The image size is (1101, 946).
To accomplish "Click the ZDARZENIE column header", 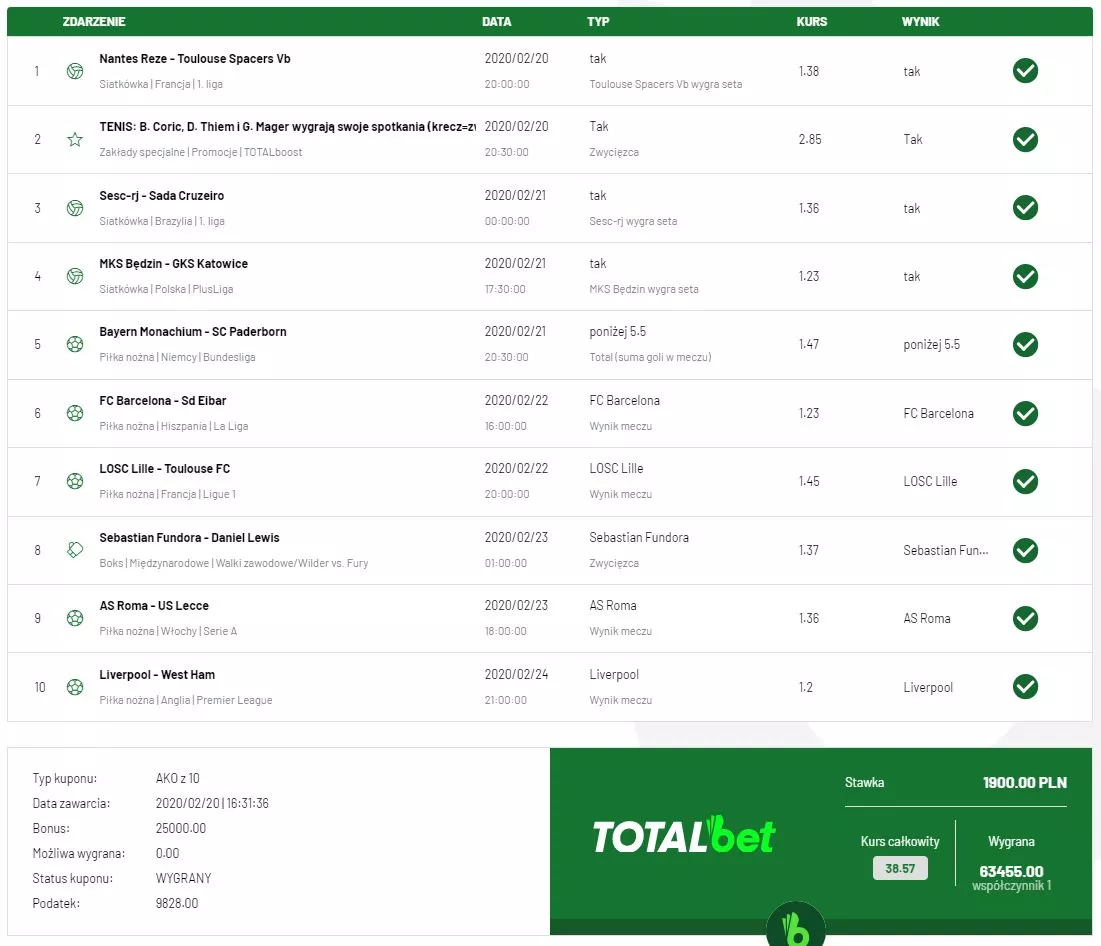I will (x=94, y=21).
